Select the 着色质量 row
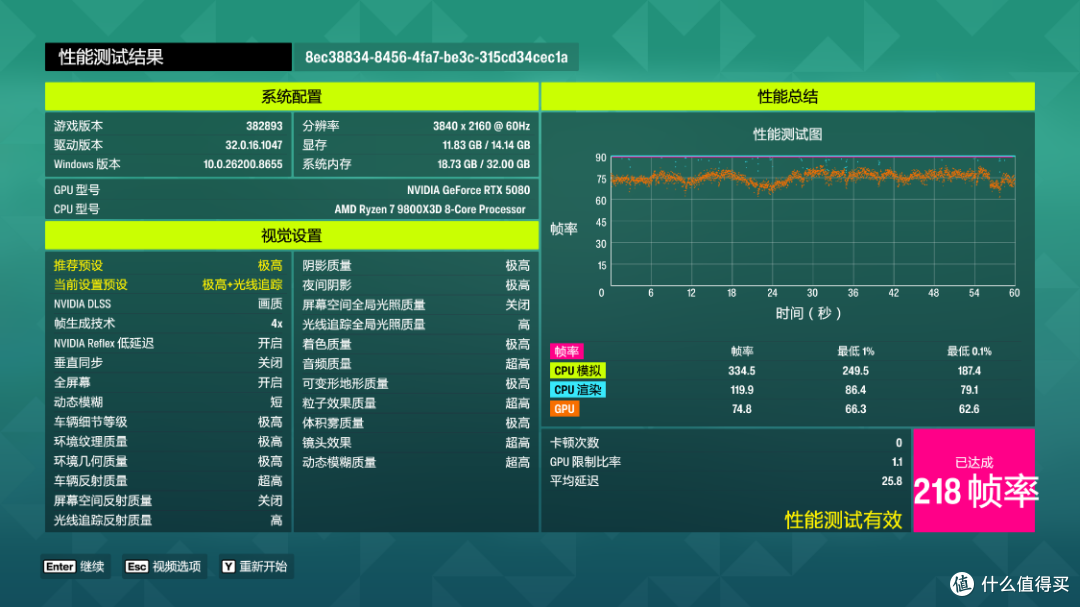The image size is (1080, 607). [x=416, y=344]
